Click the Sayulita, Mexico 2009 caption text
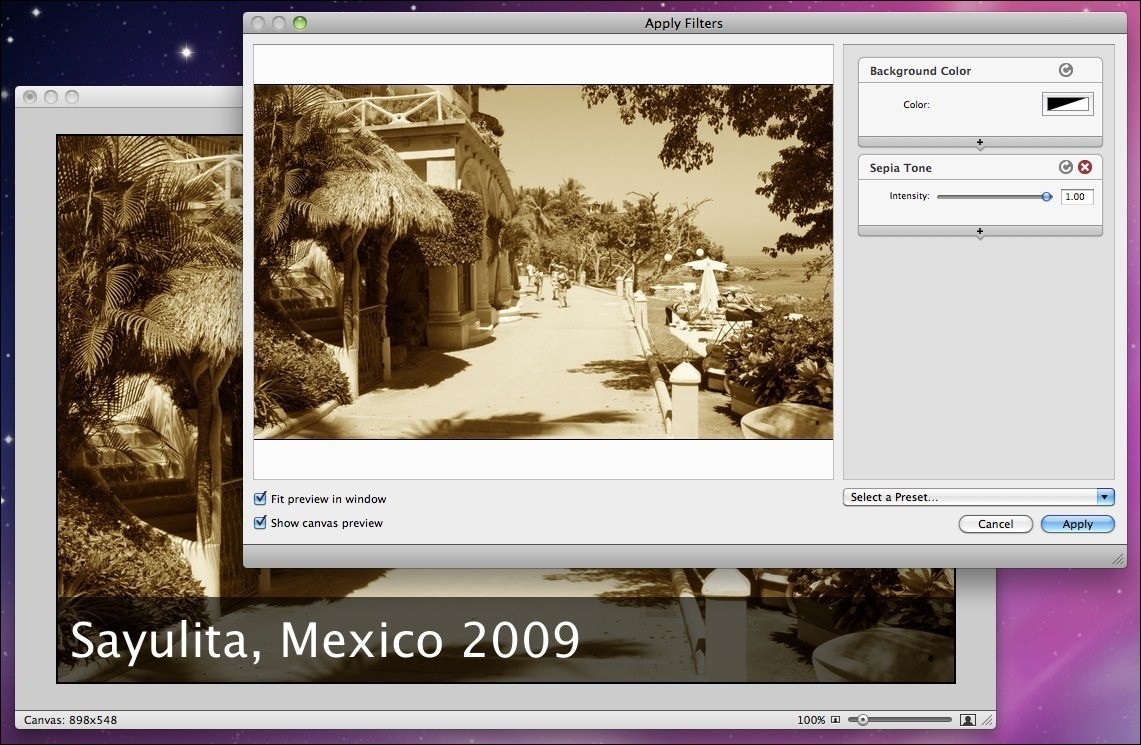1141x745 pixels. coord(325,640)
